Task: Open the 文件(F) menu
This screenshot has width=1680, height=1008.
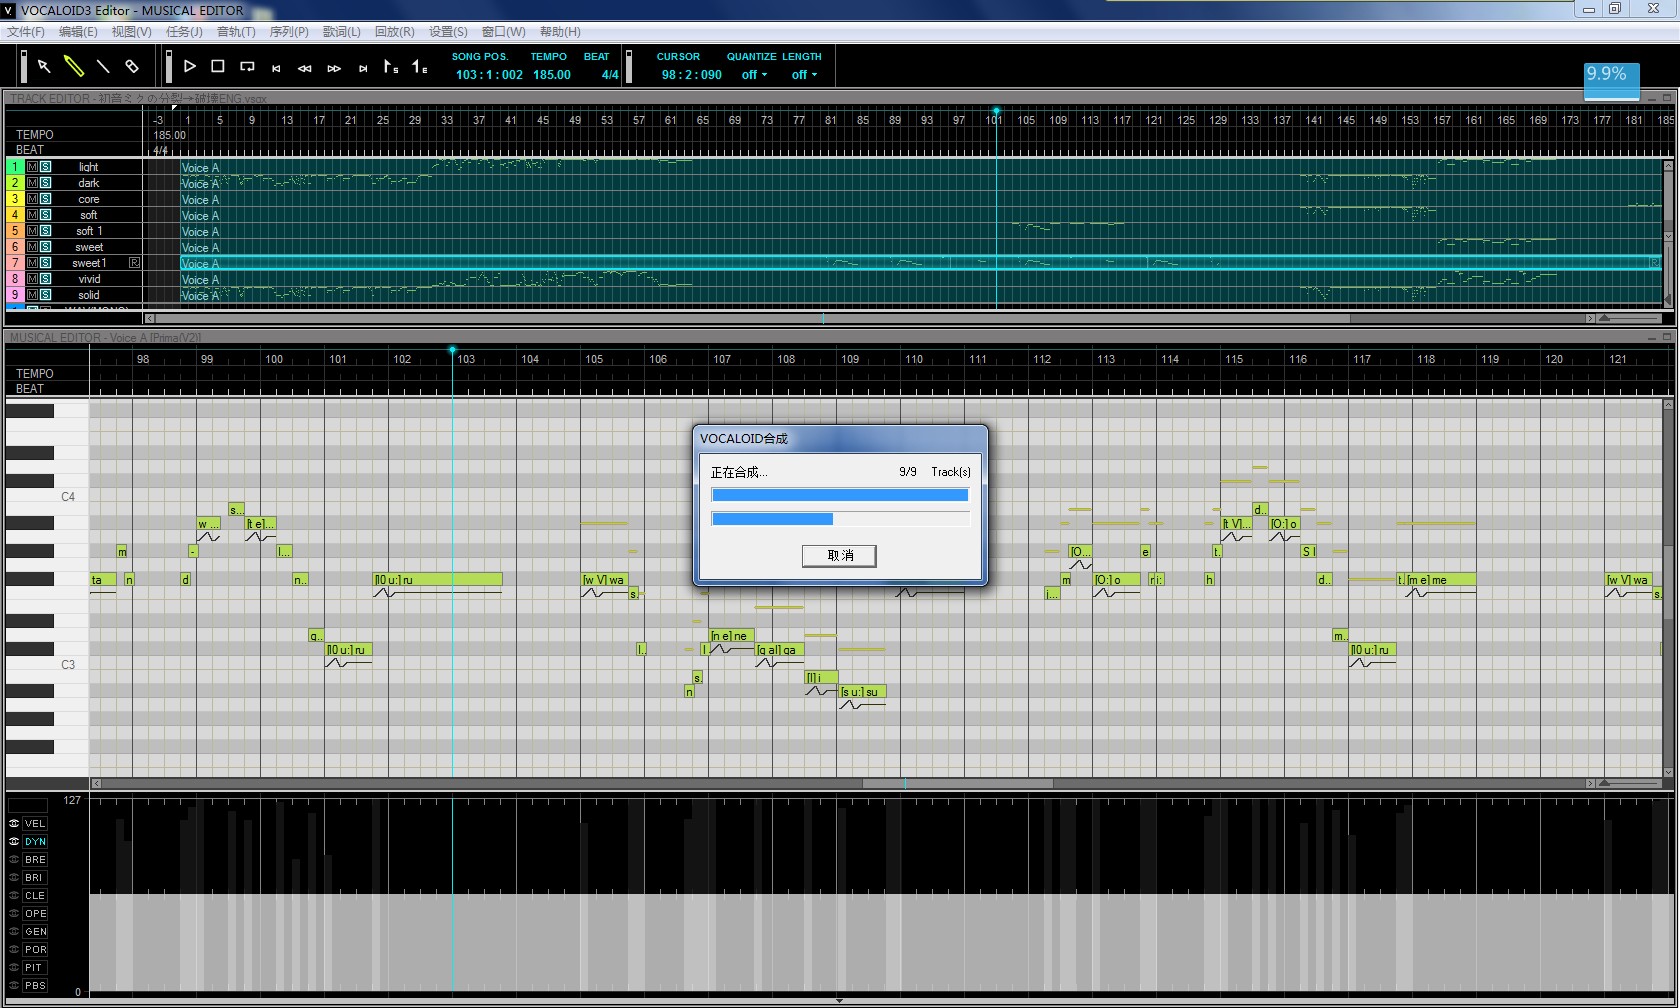Action: point(25,32)
